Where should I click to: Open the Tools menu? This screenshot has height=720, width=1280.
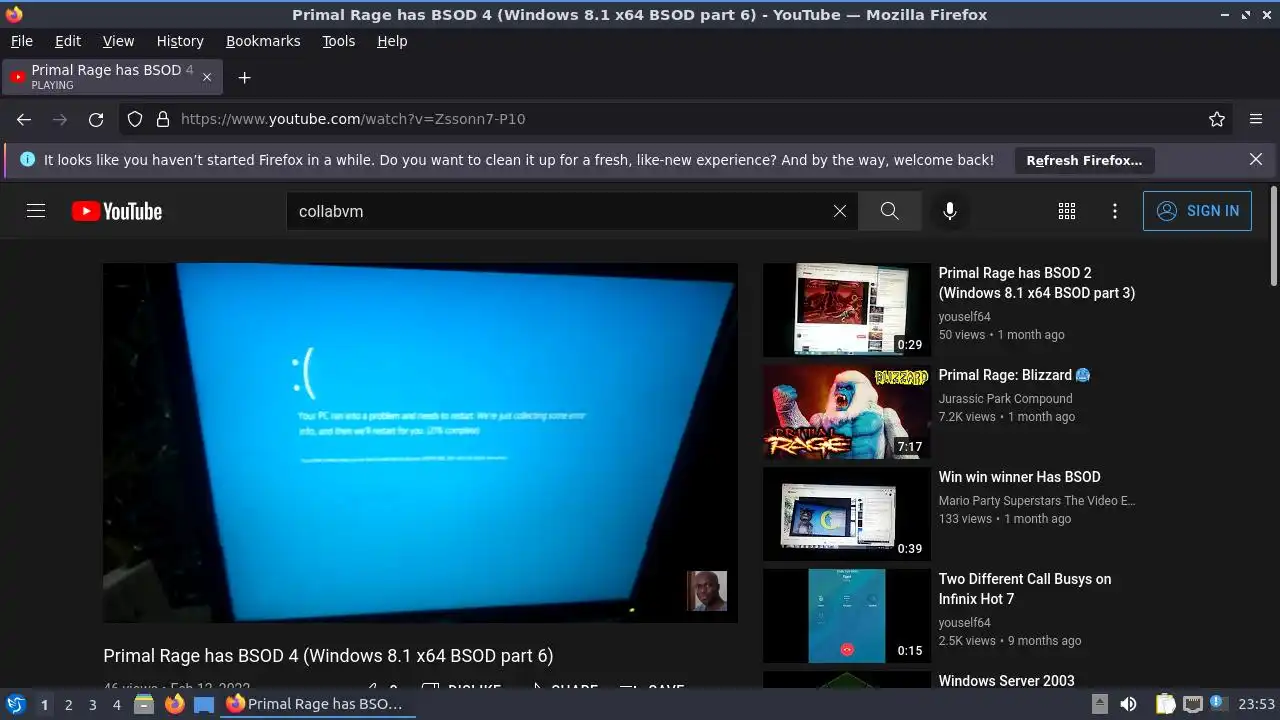tap(338, 41)
